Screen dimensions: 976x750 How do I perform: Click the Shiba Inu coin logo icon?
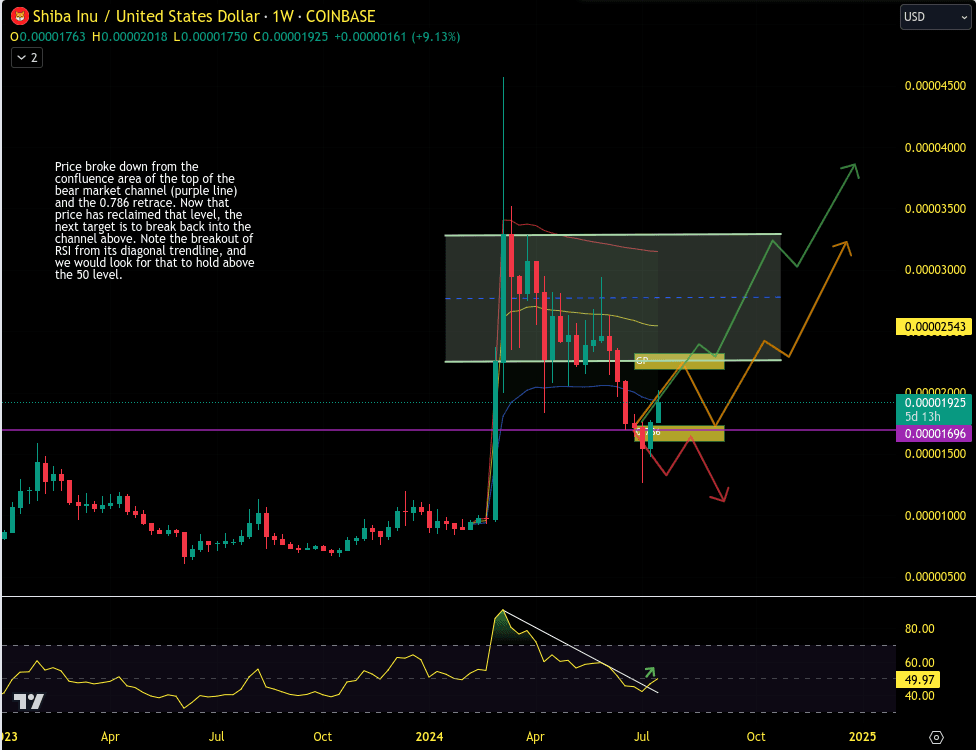coord(20,16)
